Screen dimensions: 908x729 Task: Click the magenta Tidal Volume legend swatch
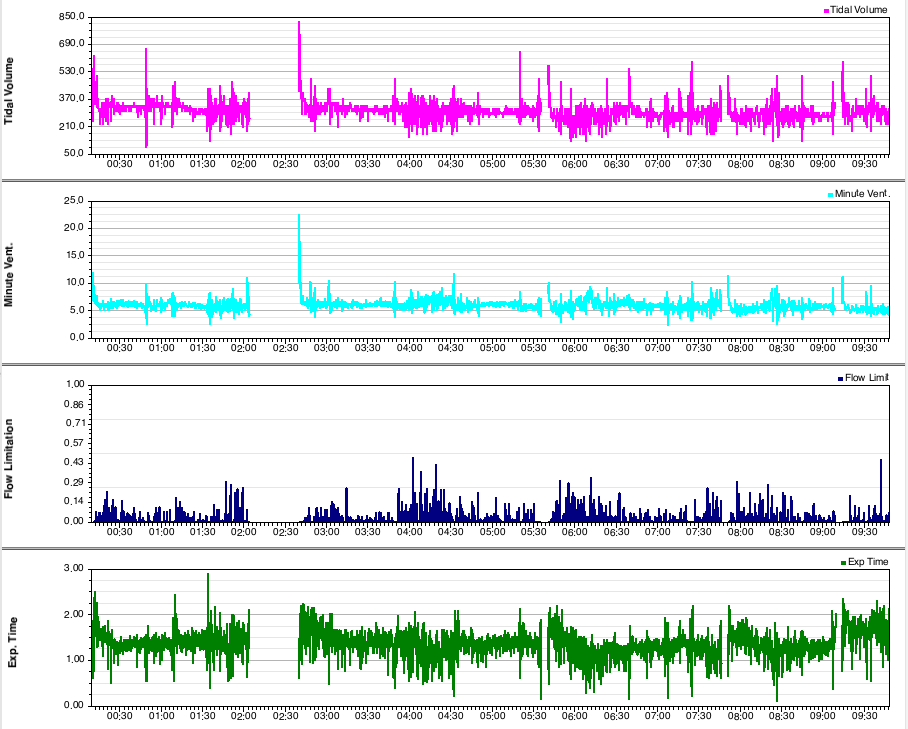tap(826, 10)
